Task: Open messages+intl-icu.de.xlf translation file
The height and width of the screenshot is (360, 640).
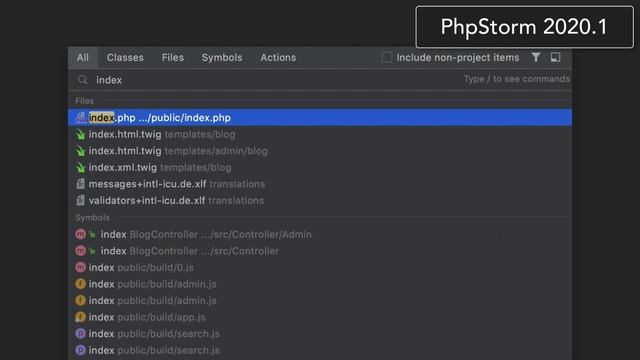Action: (x=320, y=184)
